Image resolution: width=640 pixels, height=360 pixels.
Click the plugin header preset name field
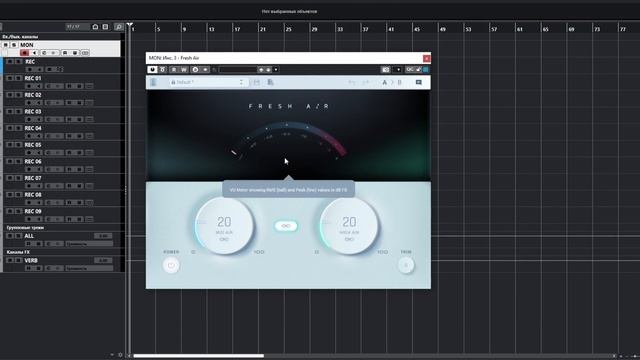(238, 70)
